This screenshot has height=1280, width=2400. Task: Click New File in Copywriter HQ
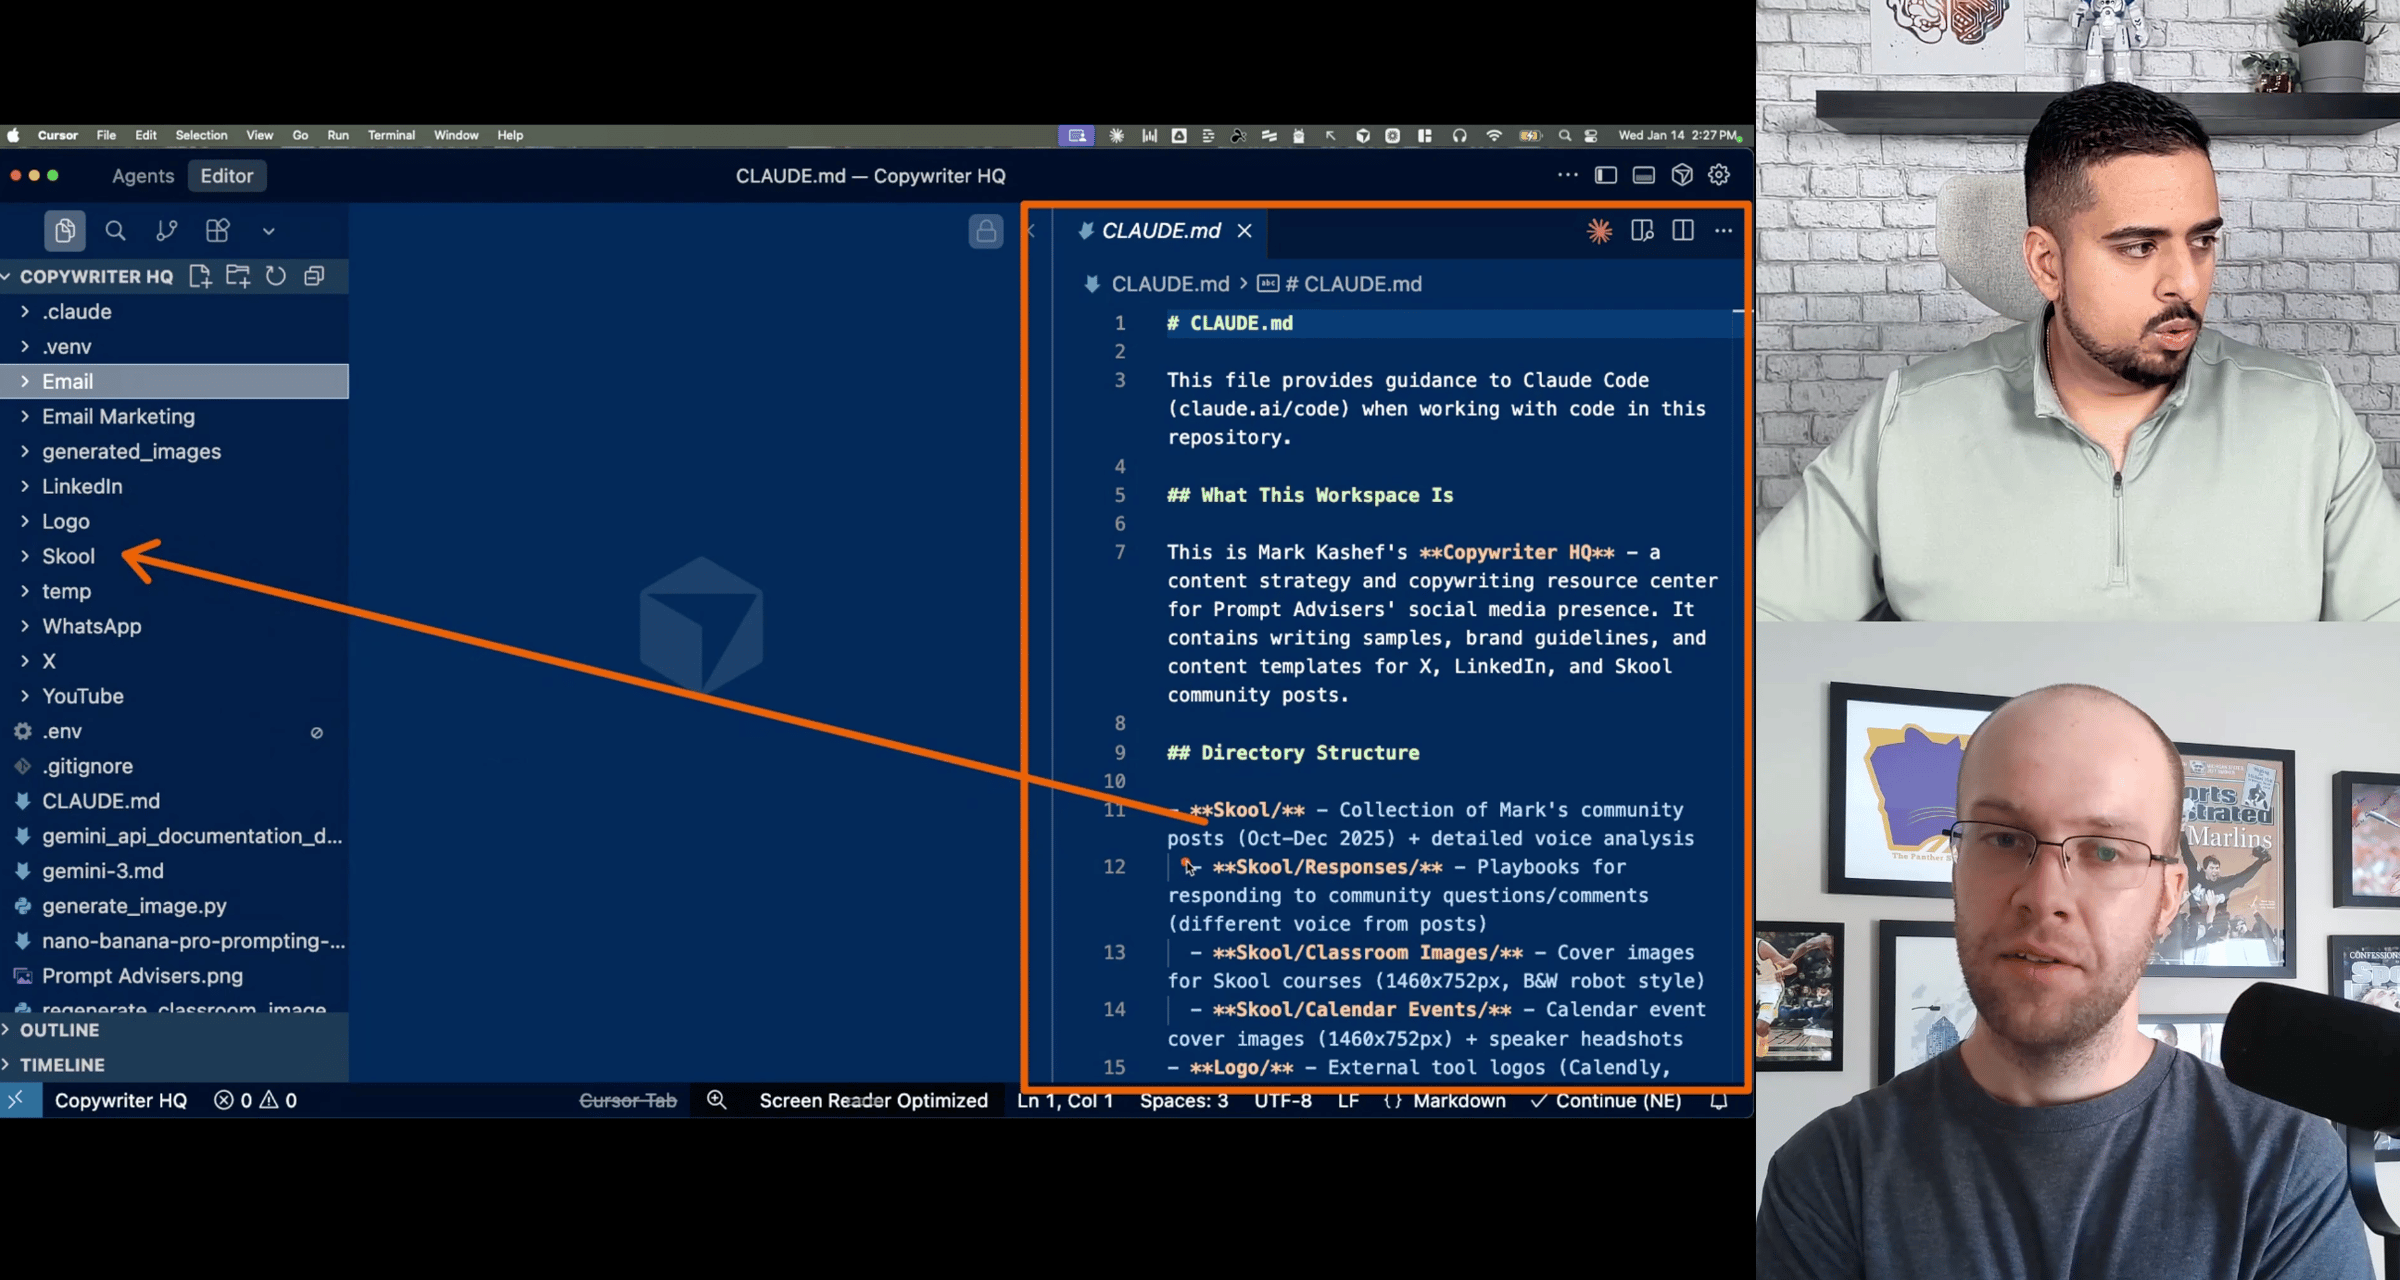click(200, 276)
